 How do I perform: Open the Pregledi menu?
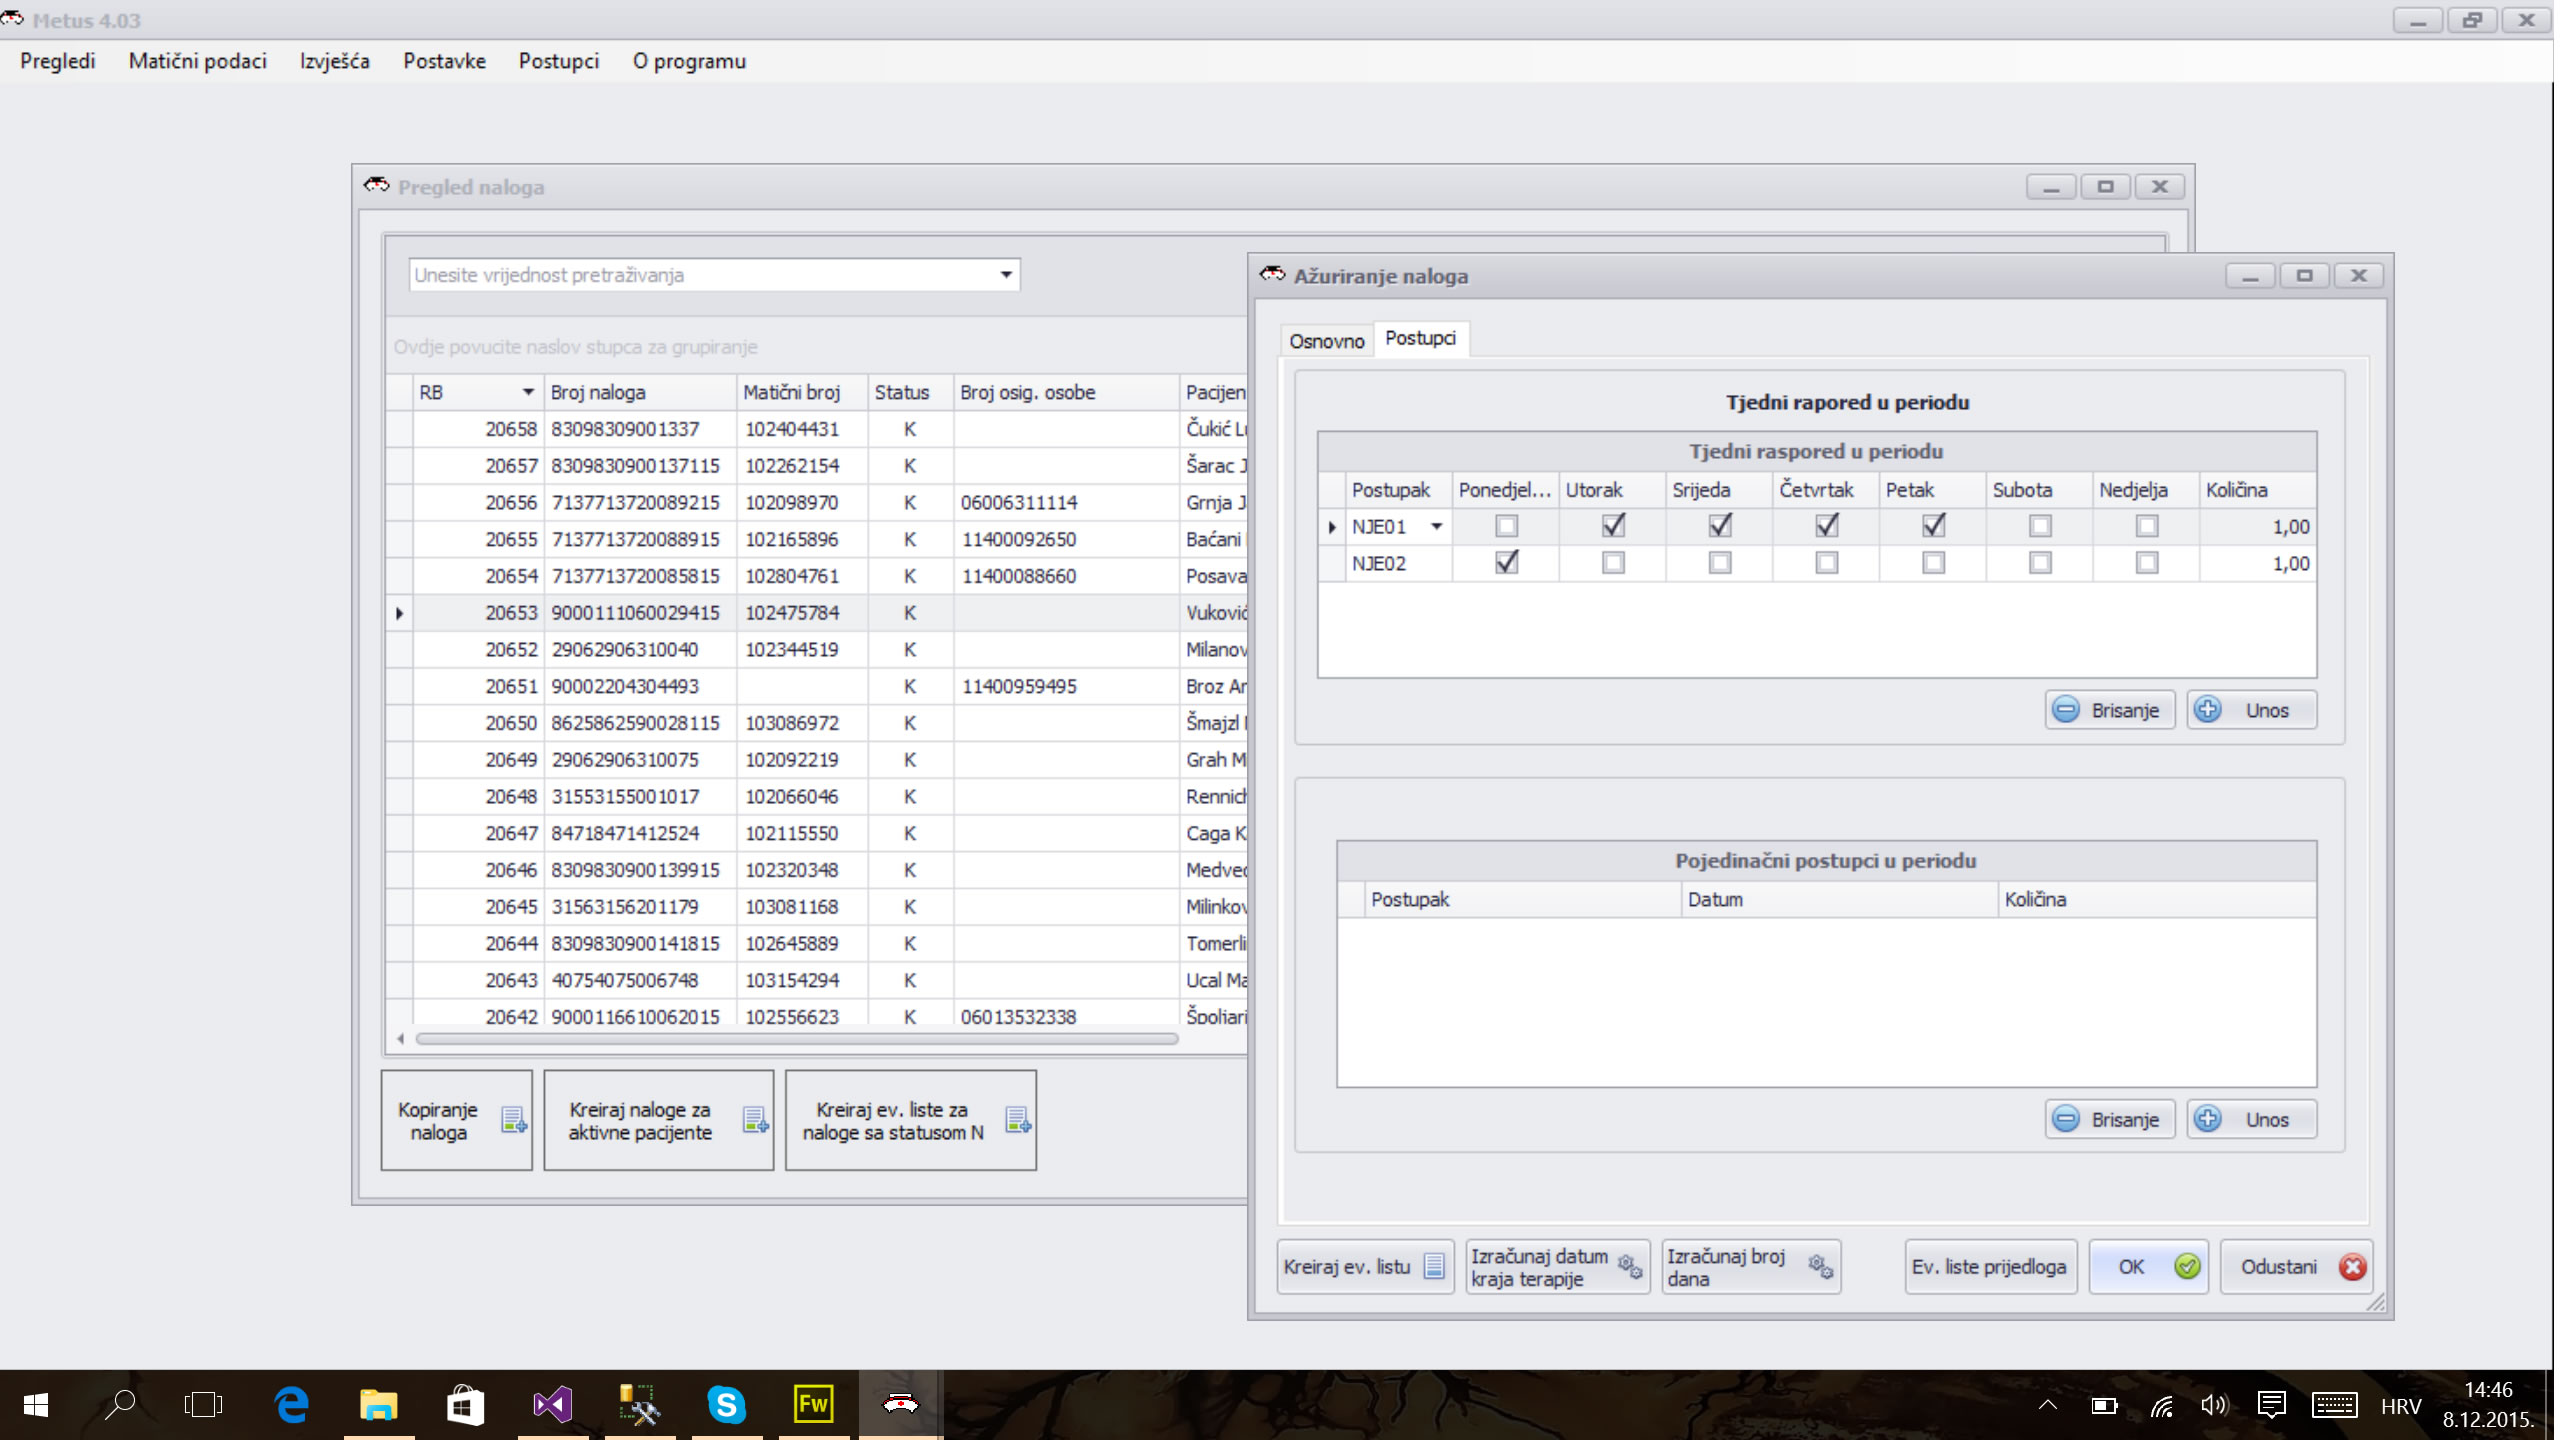[58, 61]
